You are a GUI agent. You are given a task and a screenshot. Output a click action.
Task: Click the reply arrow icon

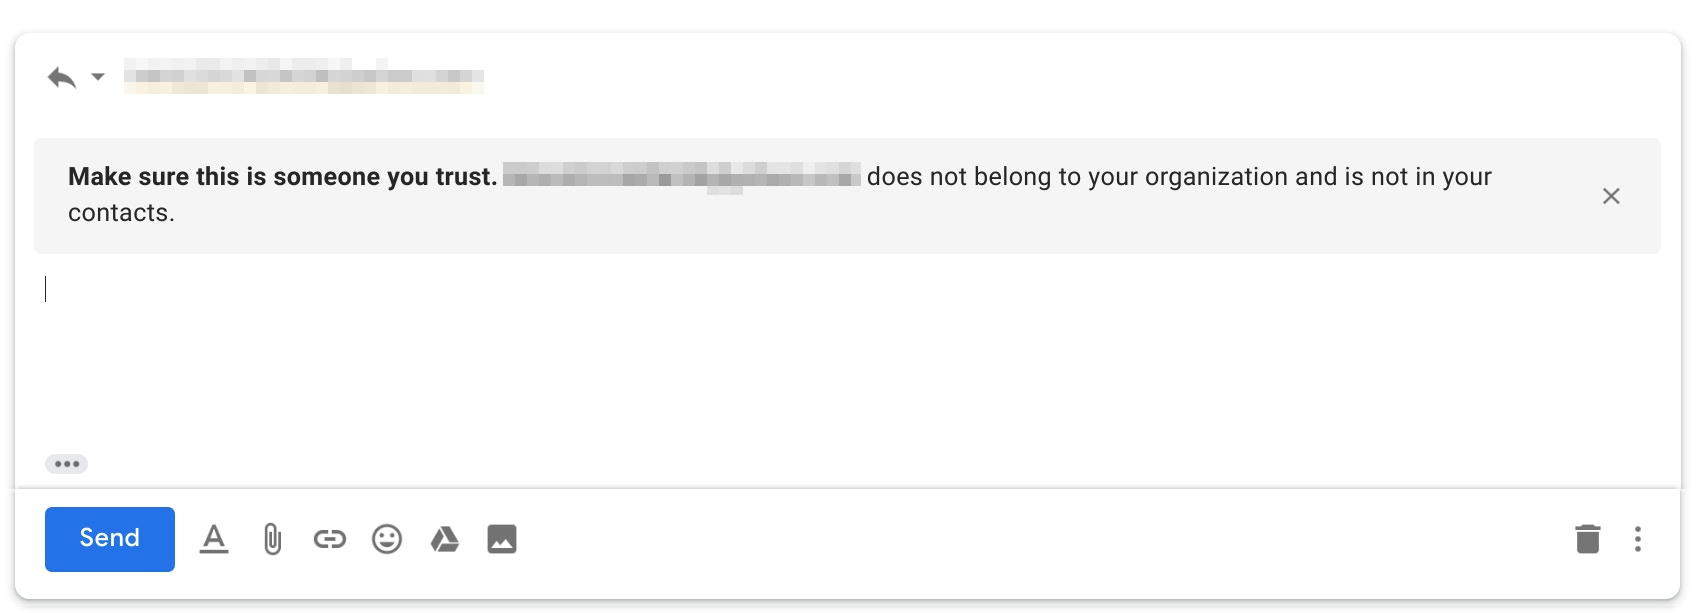[62, 77]
